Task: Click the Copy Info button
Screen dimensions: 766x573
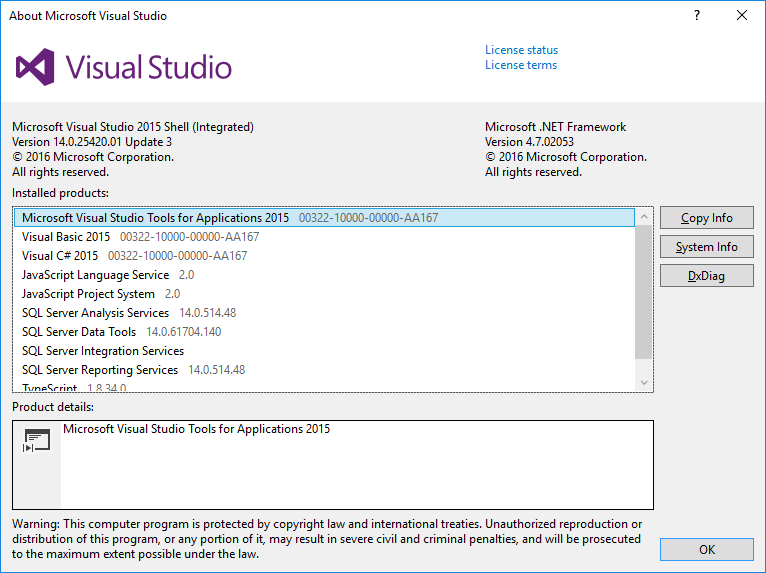Action: (x=706, y=218)
